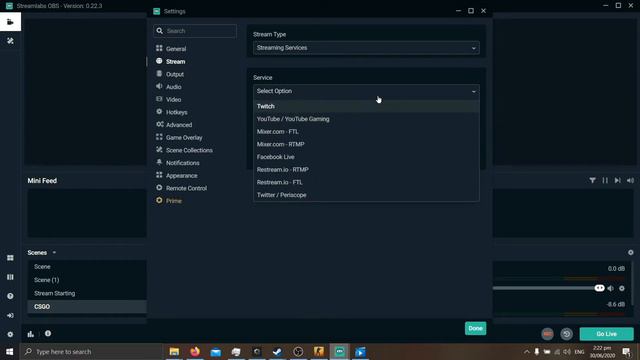Choose Restream.io - RTMP service
The image size is (640, 360).
pos(366,169)
